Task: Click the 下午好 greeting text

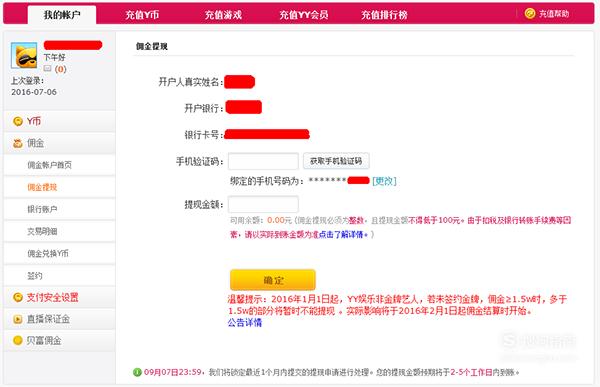Action: point(54,57)
